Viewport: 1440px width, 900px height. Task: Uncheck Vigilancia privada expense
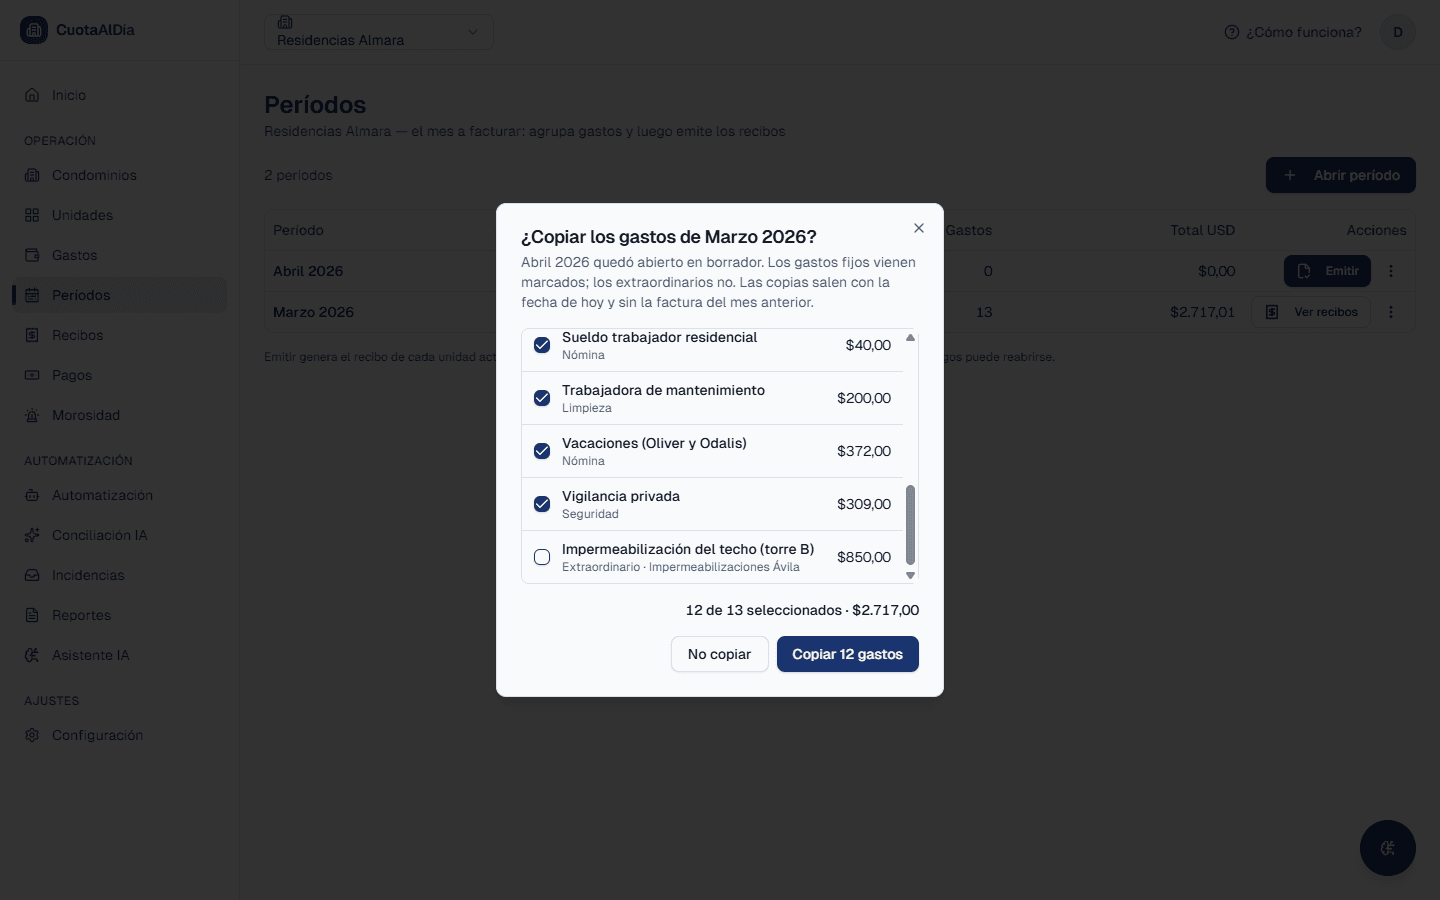pos(542,504)
